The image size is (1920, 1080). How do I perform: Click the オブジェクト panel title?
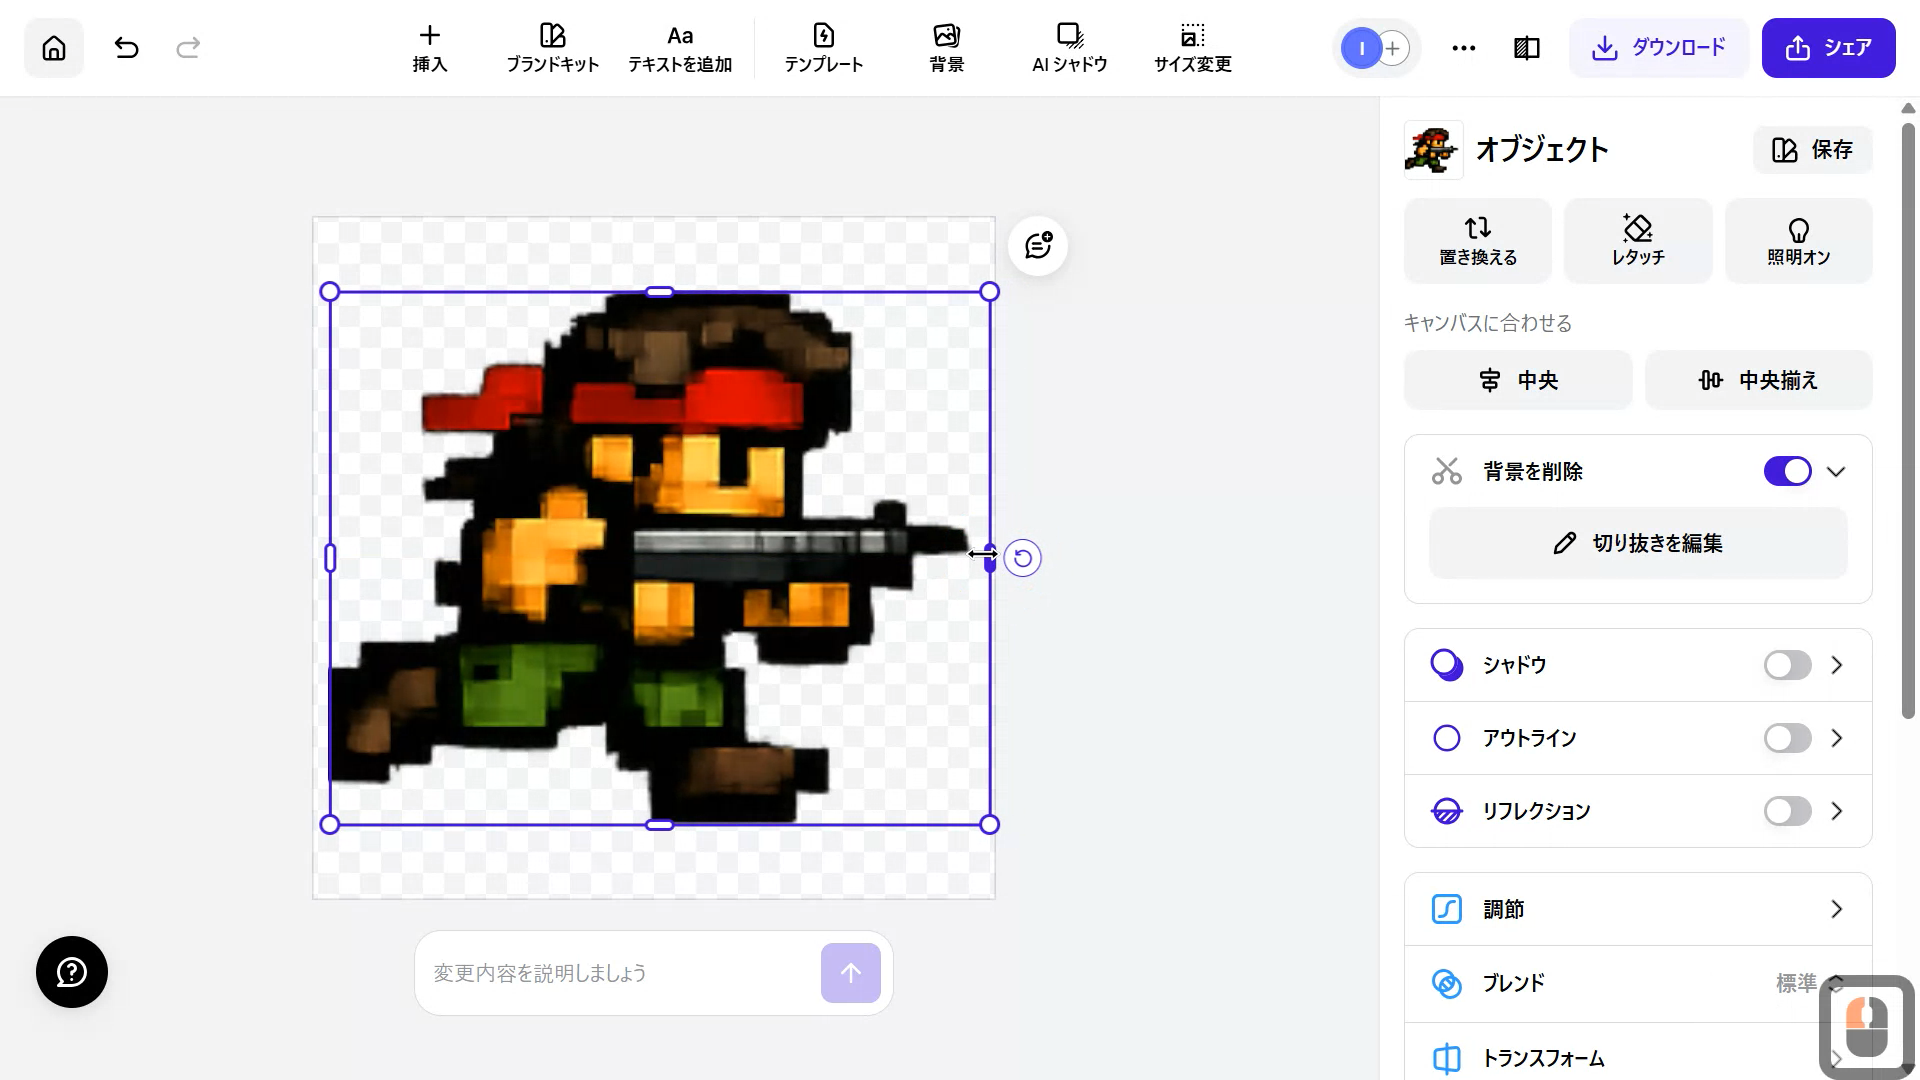(1542, 150)
